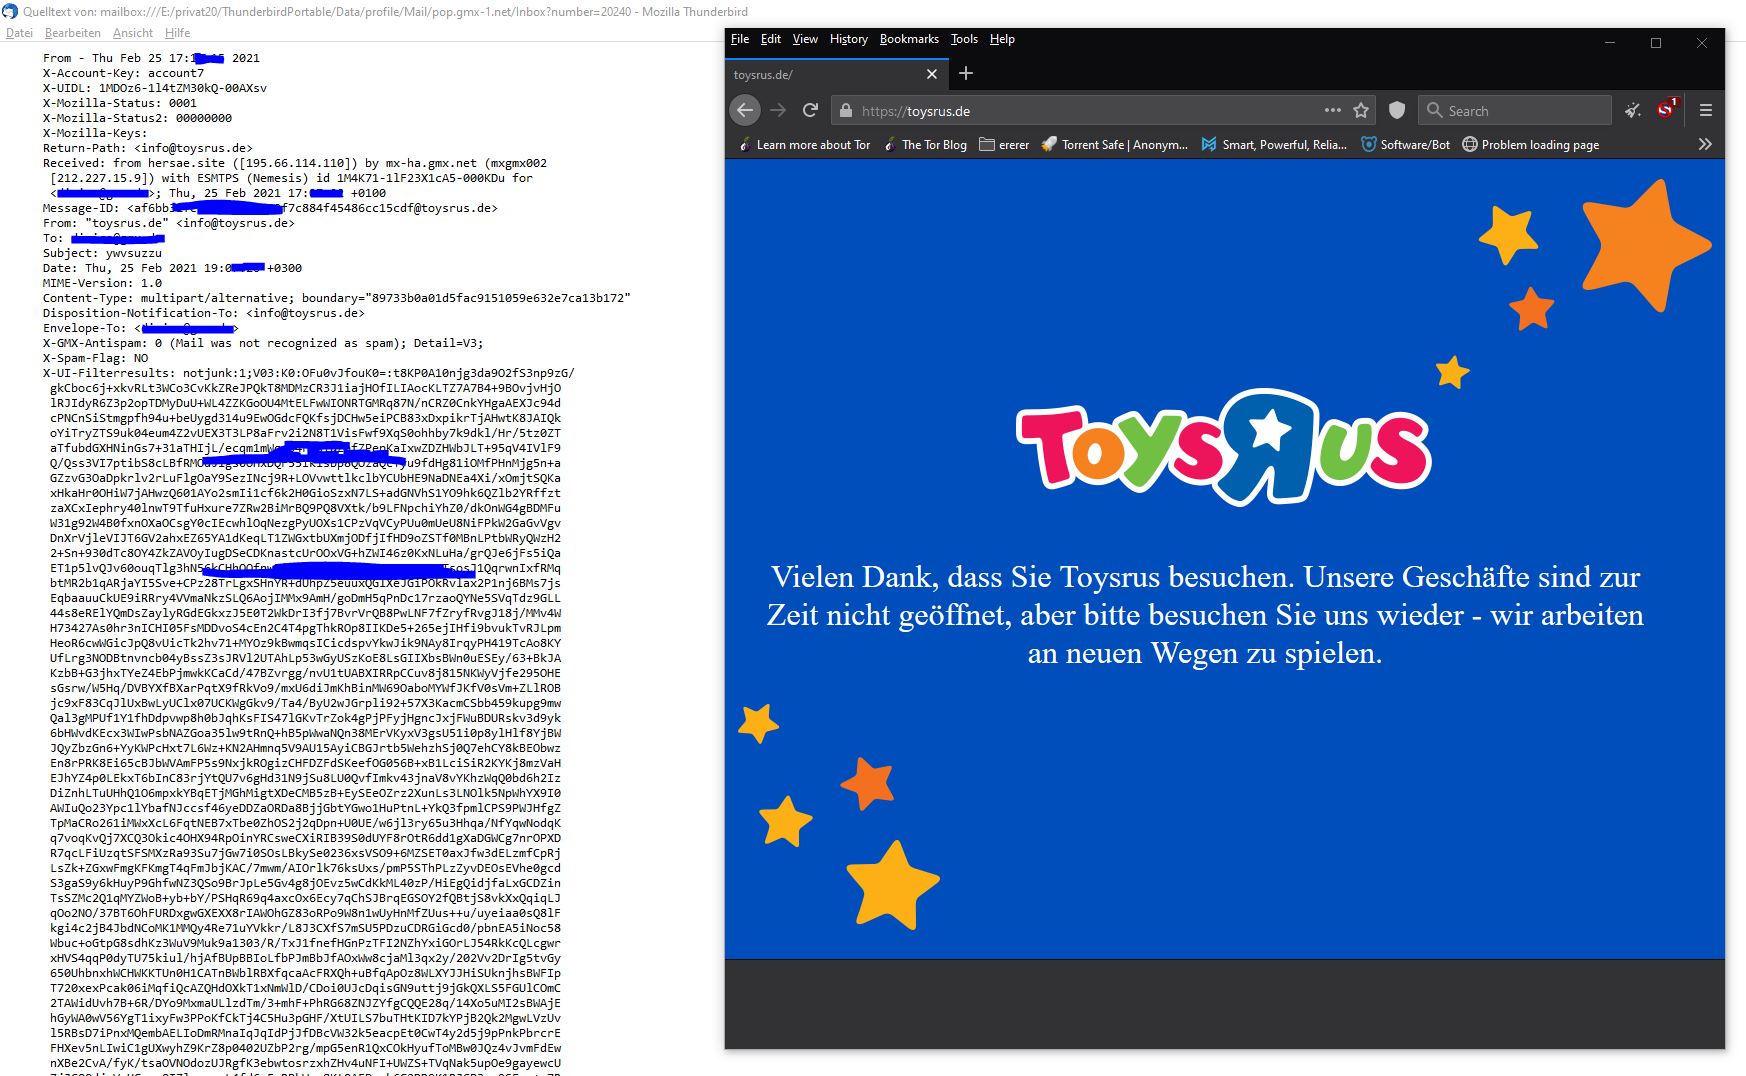Open the browser History menu
This screenshot has height=1076, width=1746.
coord(849,39)
